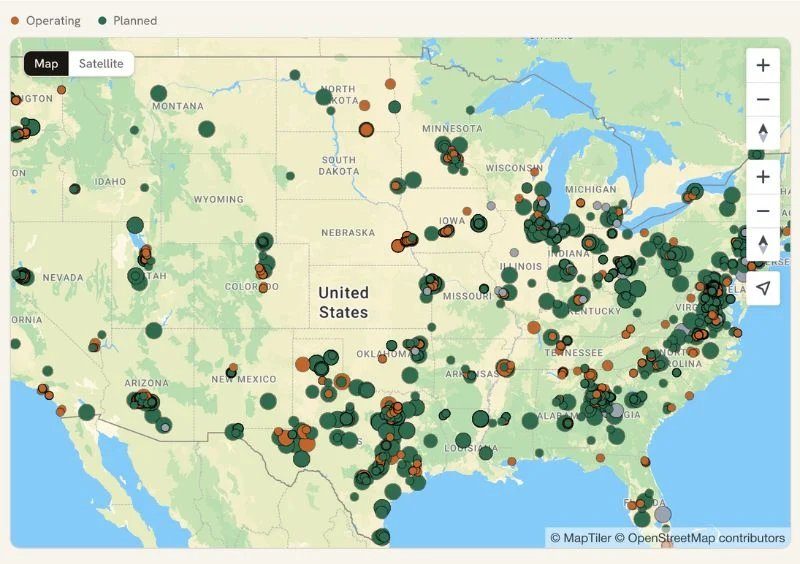Screen dimensions: 800x564
Task: Click the LOUISIANA state label
Action: 471,449
